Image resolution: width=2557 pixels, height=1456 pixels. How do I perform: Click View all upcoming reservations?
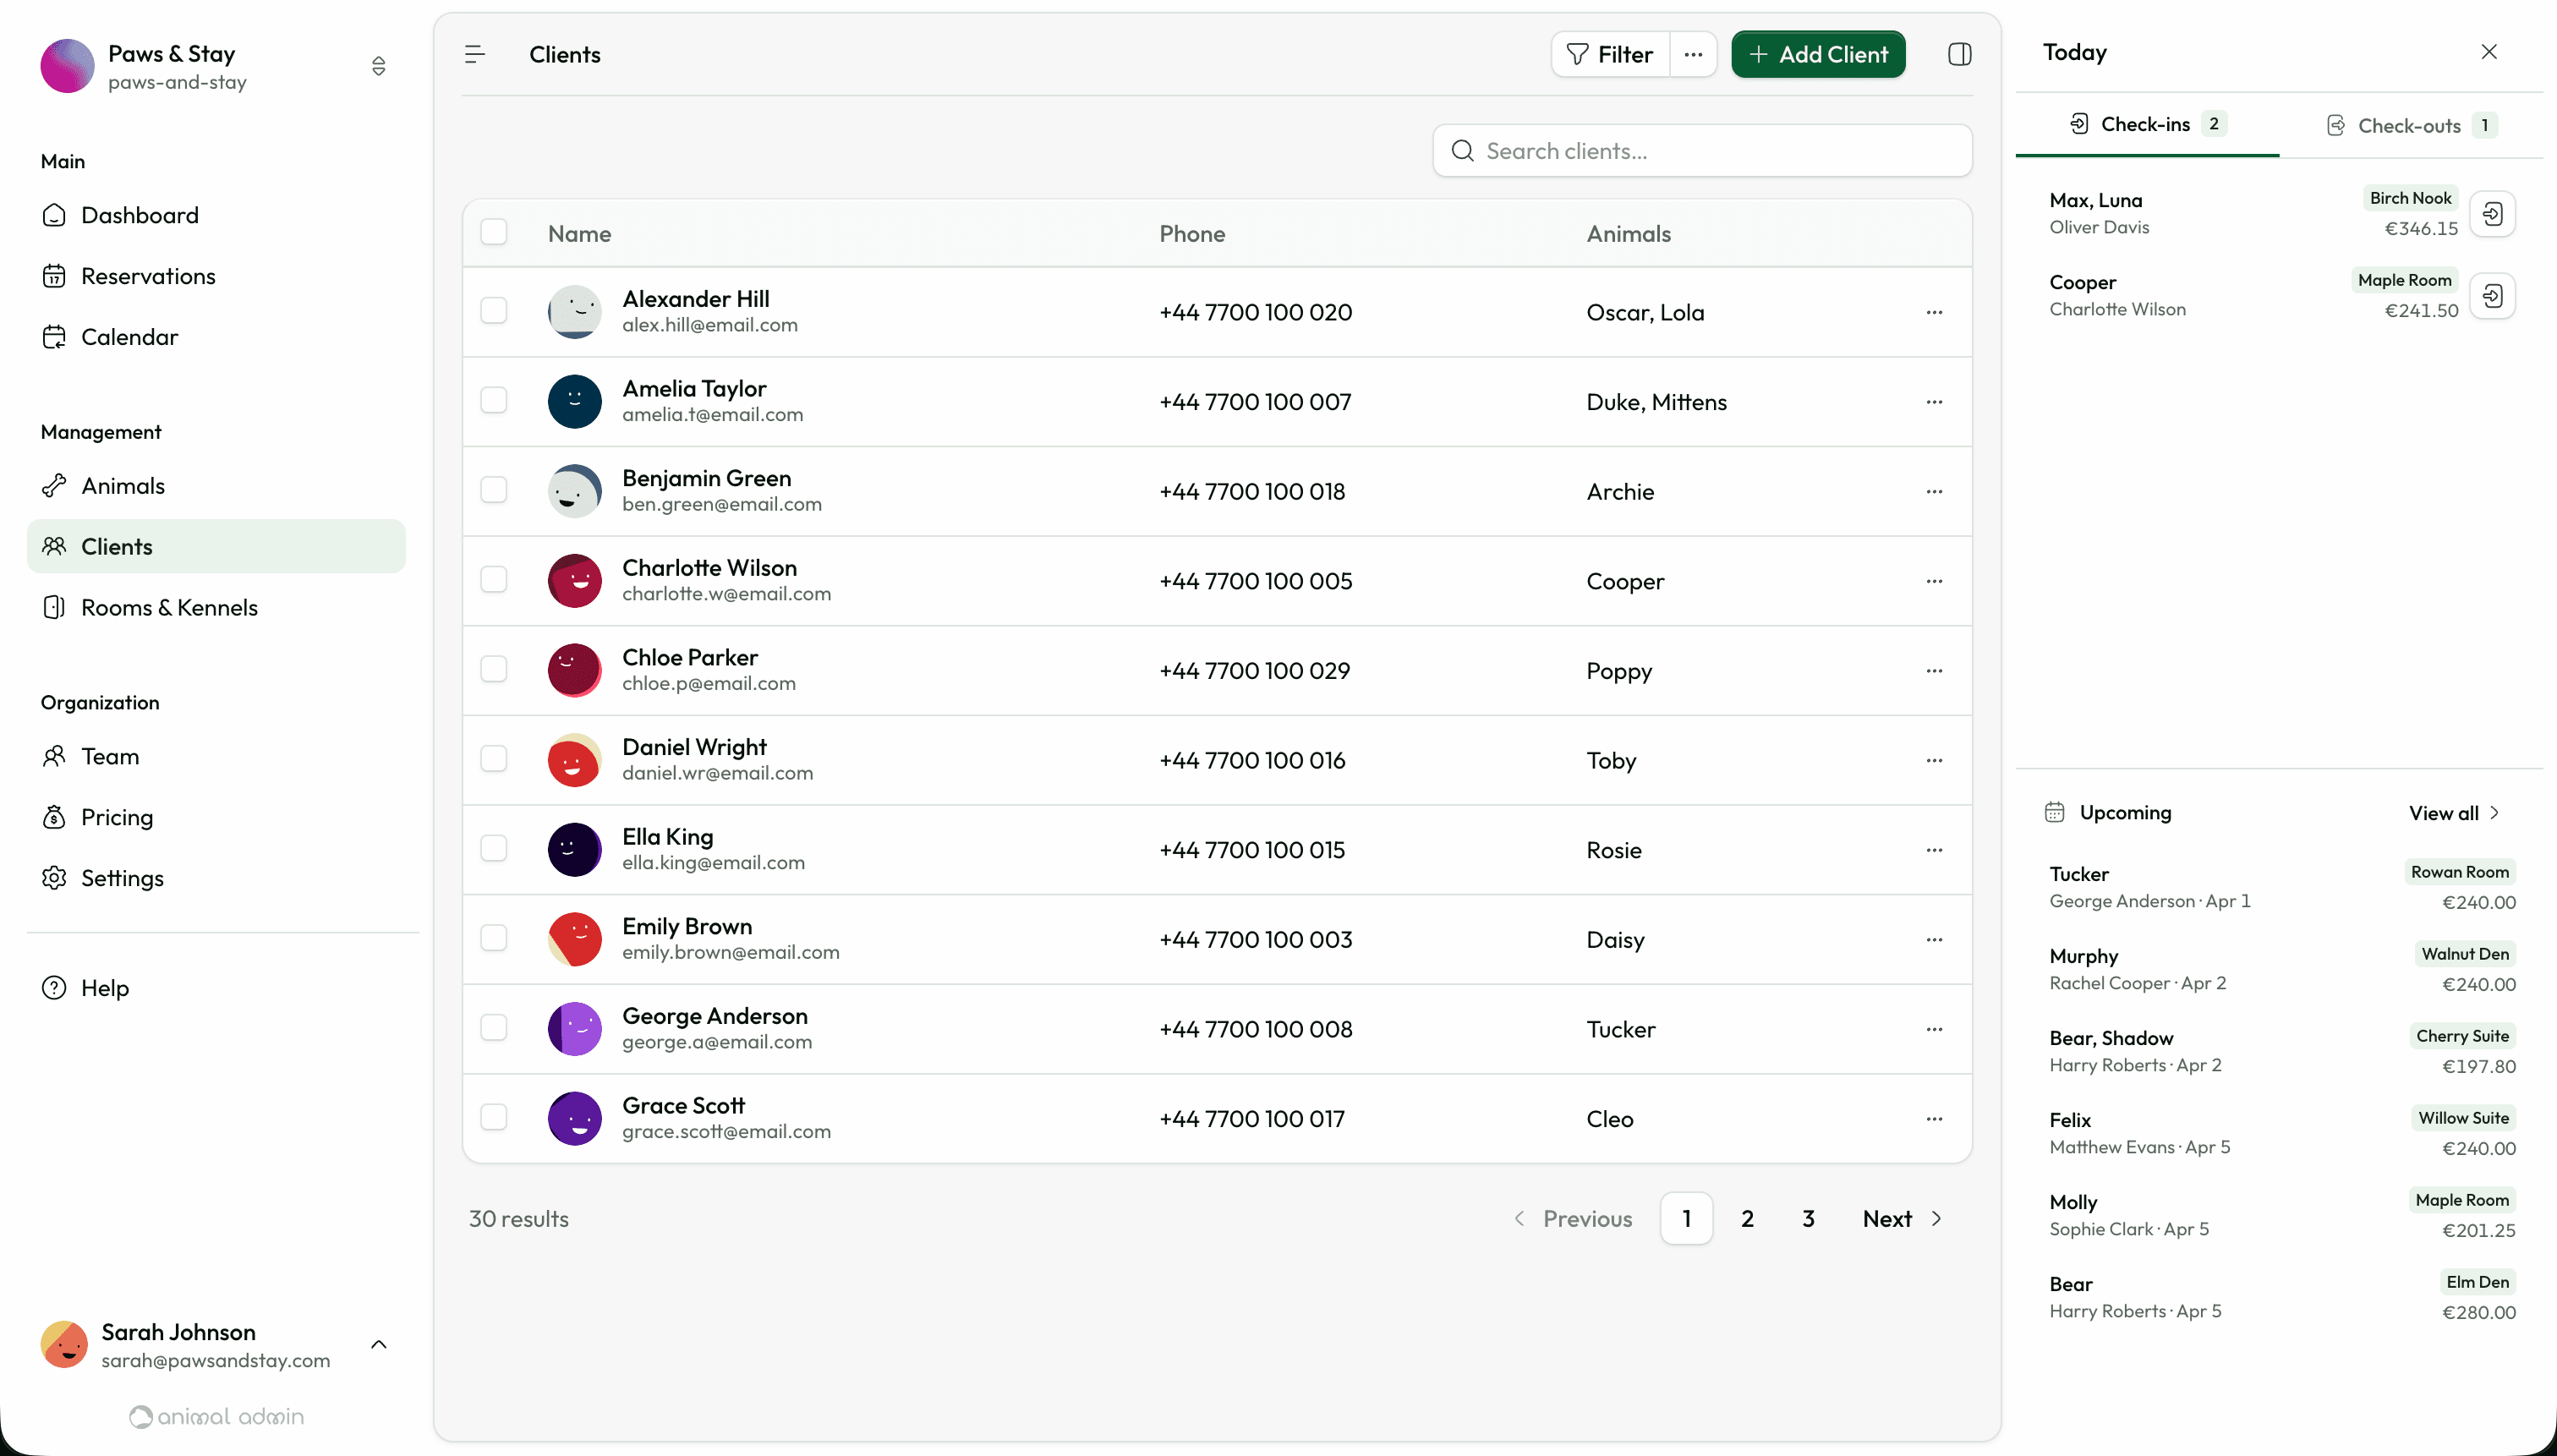click(x=2453, y=813)
